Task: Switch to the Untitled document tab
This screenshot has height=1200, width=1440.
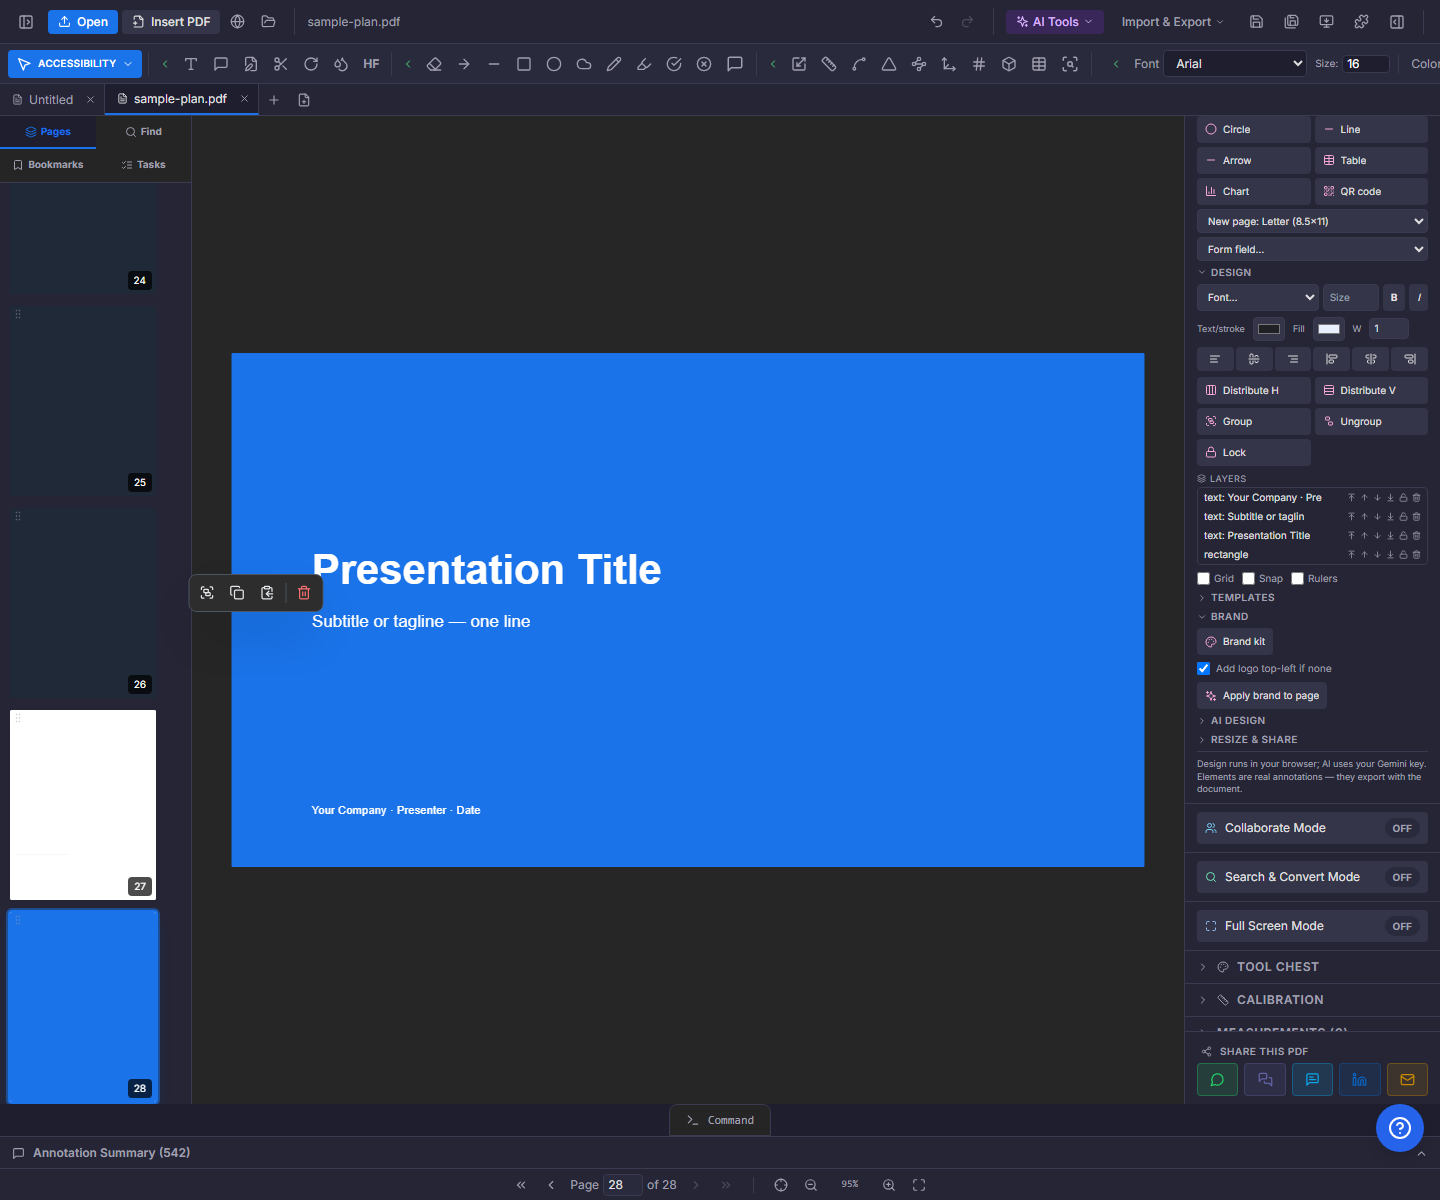Action: click(x=51, y=100)
